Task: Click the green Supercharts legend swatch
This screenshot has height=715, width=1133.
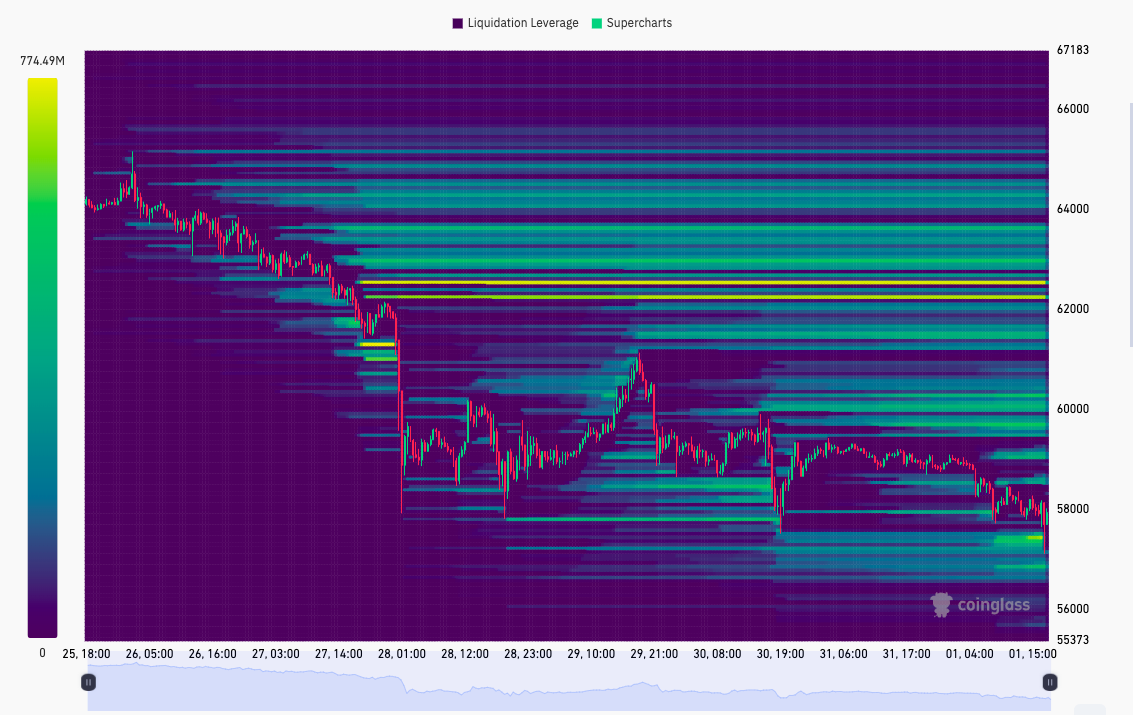Action: tap(597, 23)
